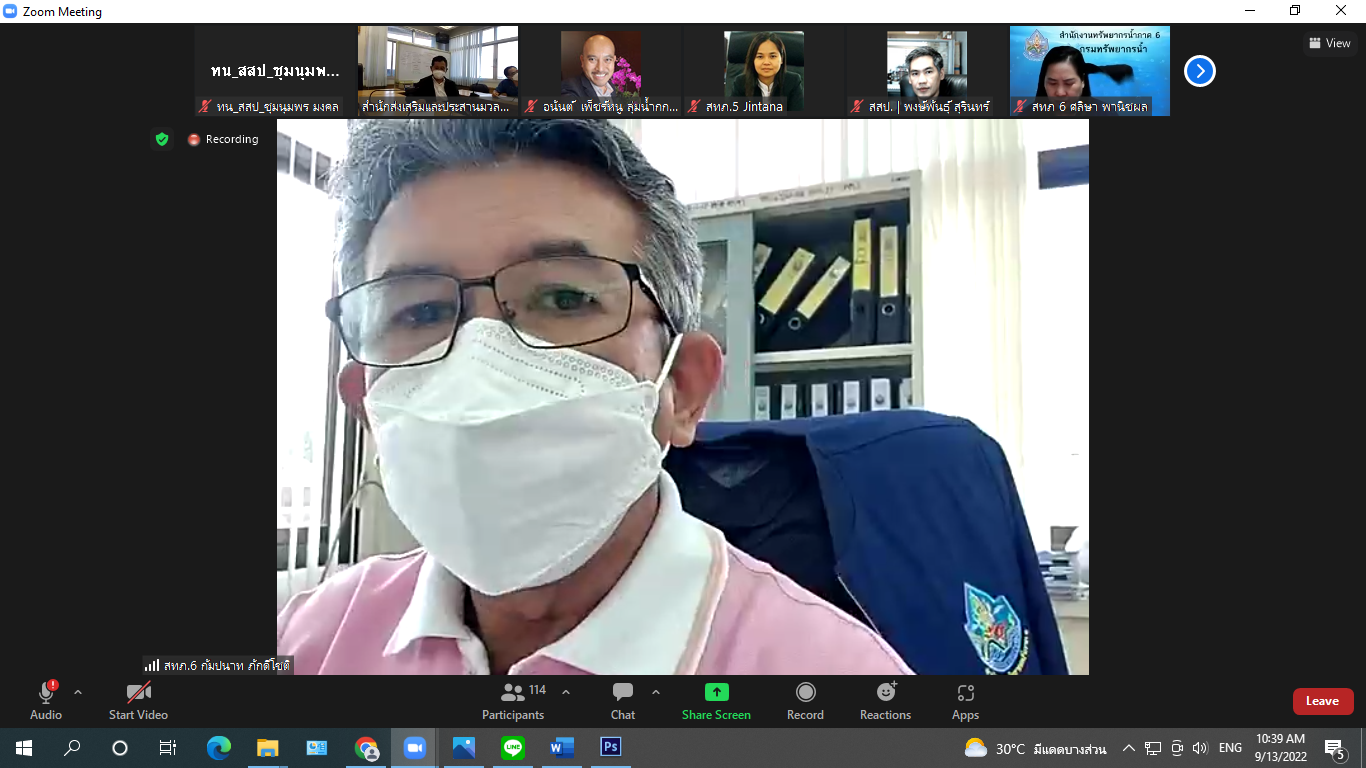1366x768 pixels.
Task: Expand audio options chevron
Action: click(x=78, y=692)
